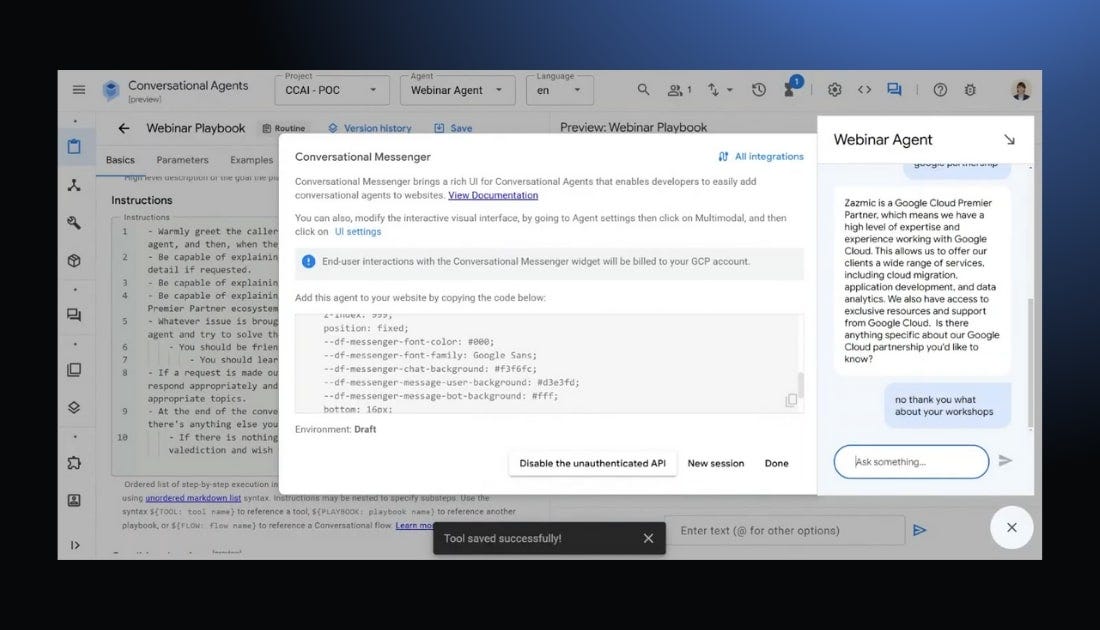The image size is (1100, 630).
Task: Expand the left sidebar
Action: (75, 545)
